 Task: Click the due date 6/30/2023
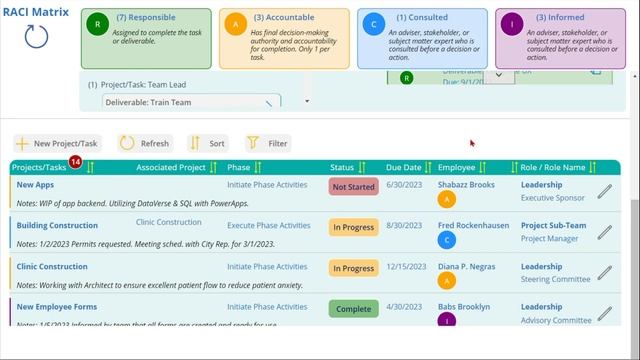[x=404, y=184]
